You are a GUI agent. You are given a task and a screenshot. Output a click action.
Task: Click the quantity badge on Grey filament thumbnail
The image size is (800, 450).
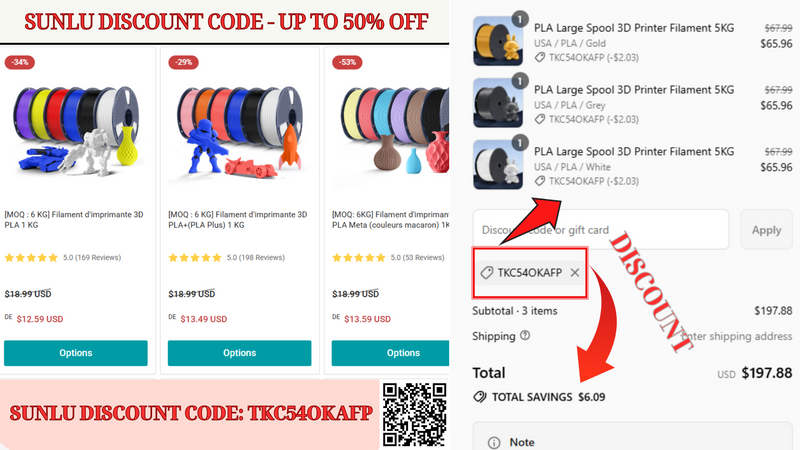[x=519, y=81]
